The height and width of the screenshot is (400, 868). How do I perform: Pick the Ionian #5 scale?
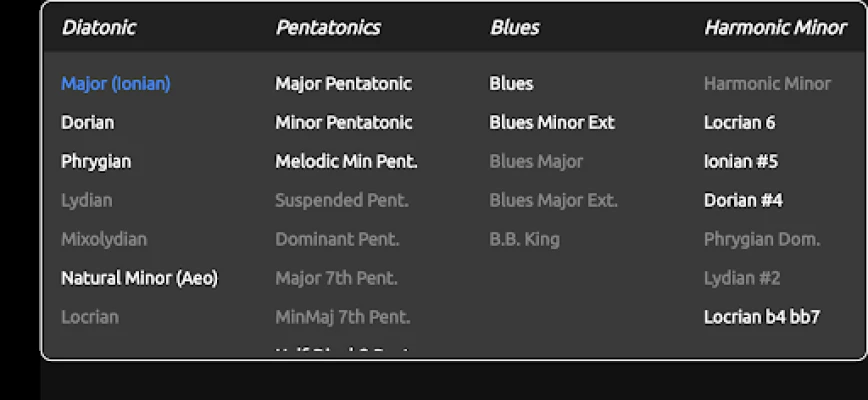coord(741,162)
